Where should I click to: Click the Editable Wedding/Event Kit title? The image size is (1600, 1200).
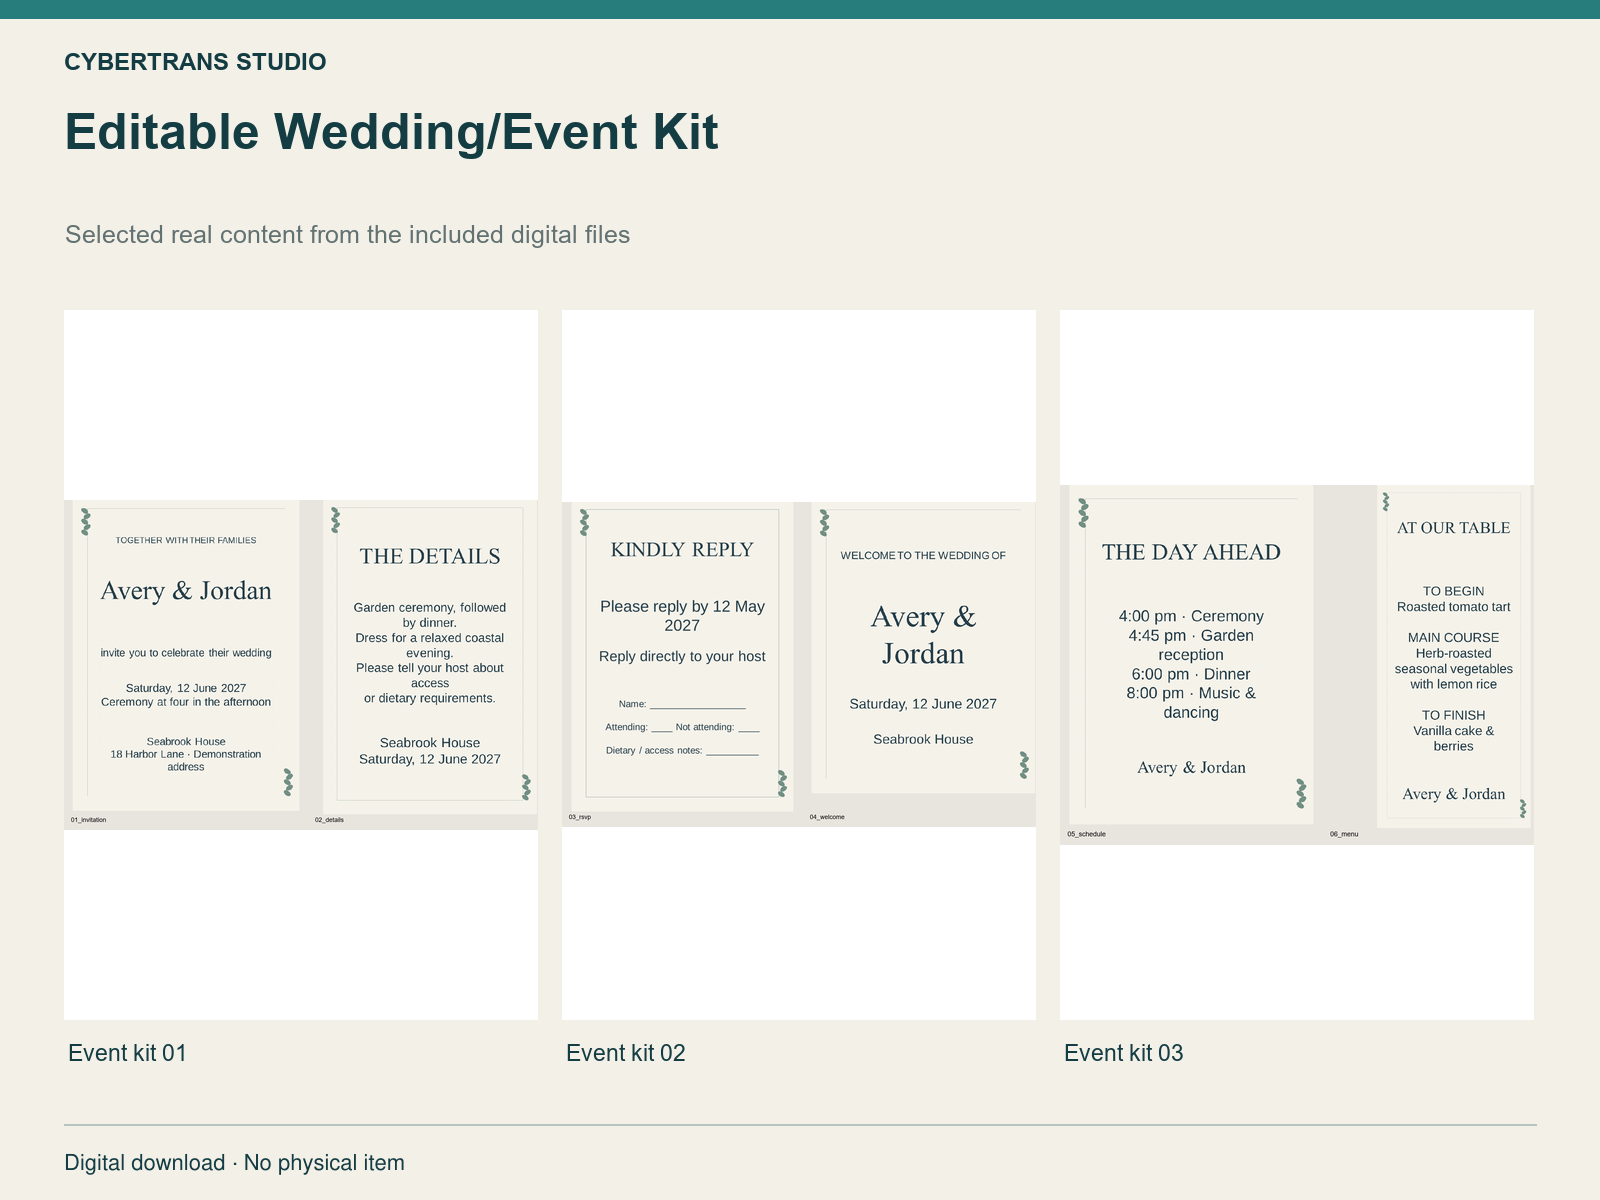pyautogui.click(x=391, y=132)
